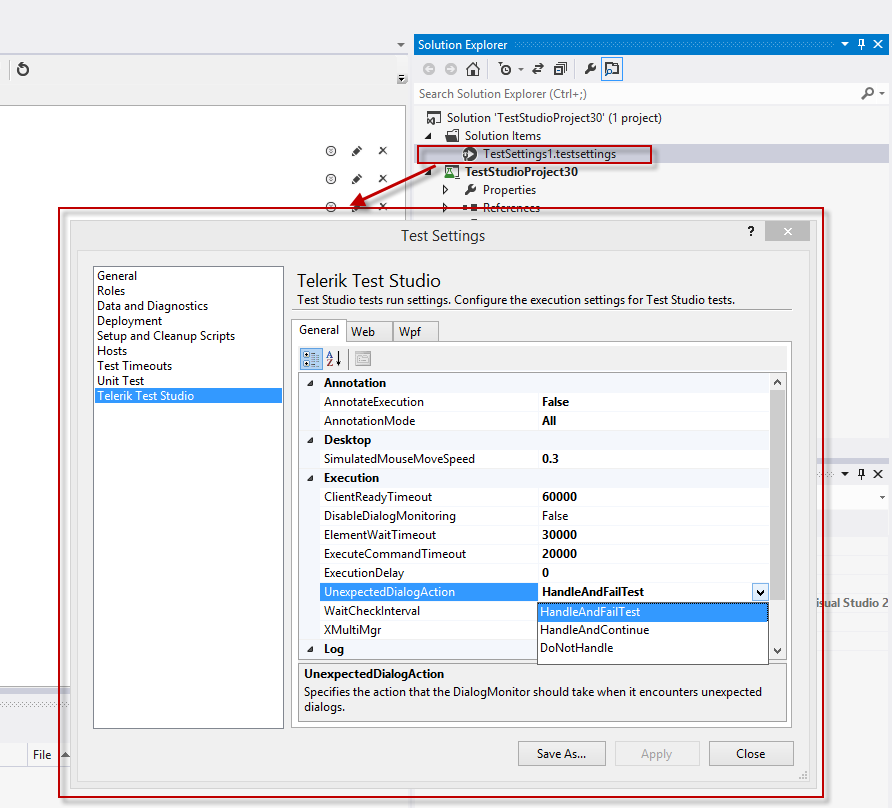Toggle auto-hide pin on Solution Explorer
This screenshot has height=808, width=892.
[861, 44]
